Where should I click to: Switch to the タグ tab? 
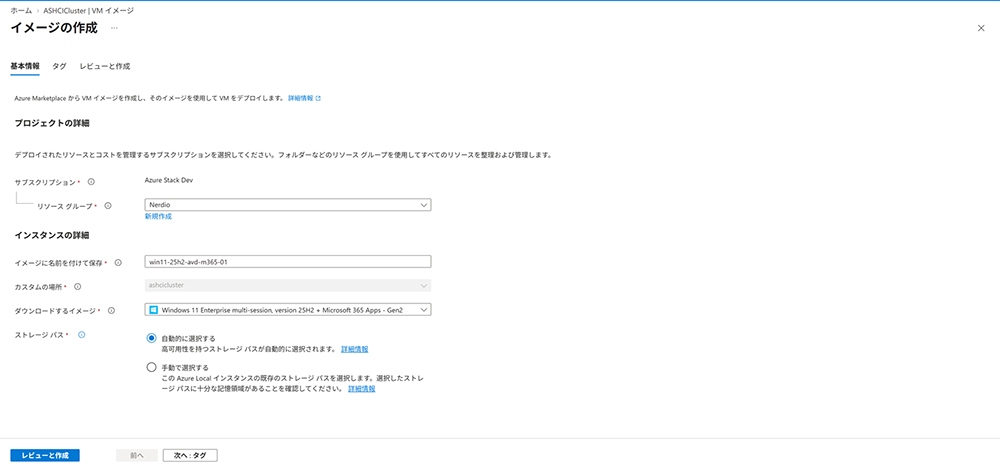click(x=59, y=66)
